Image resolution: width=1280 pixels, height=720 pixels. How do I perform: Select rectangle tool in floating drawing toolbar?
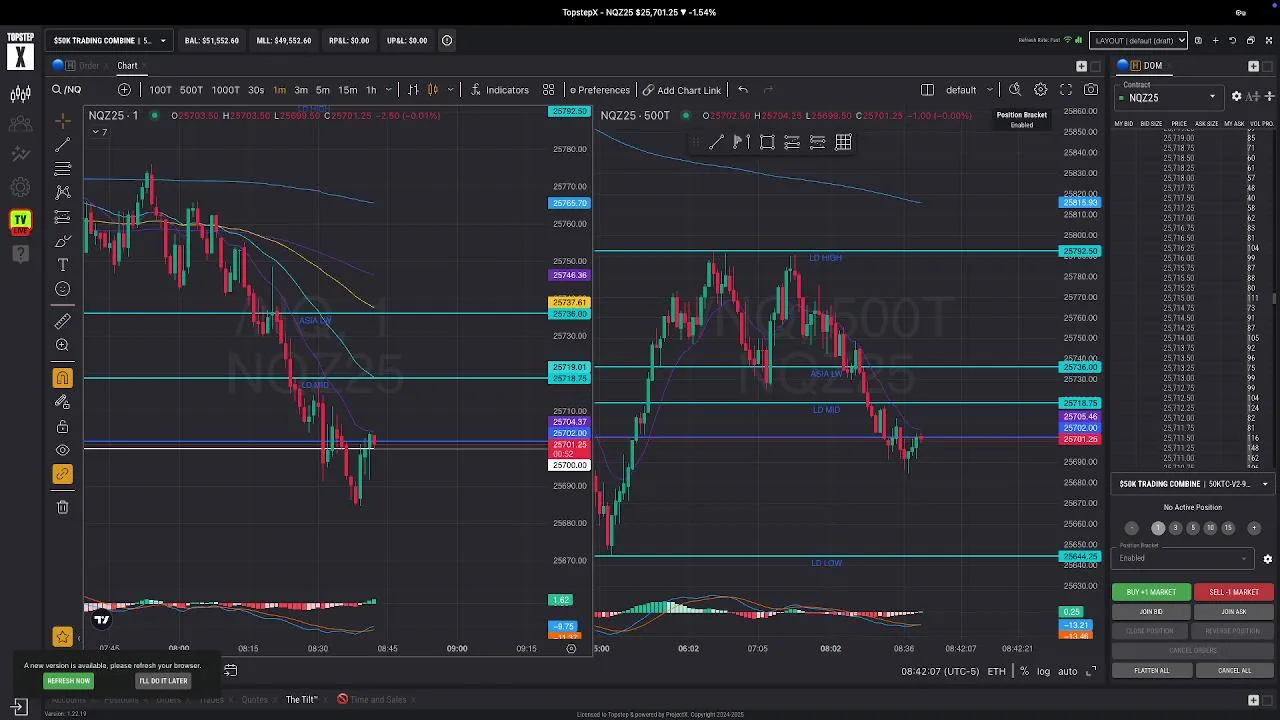tap(767, 142)
